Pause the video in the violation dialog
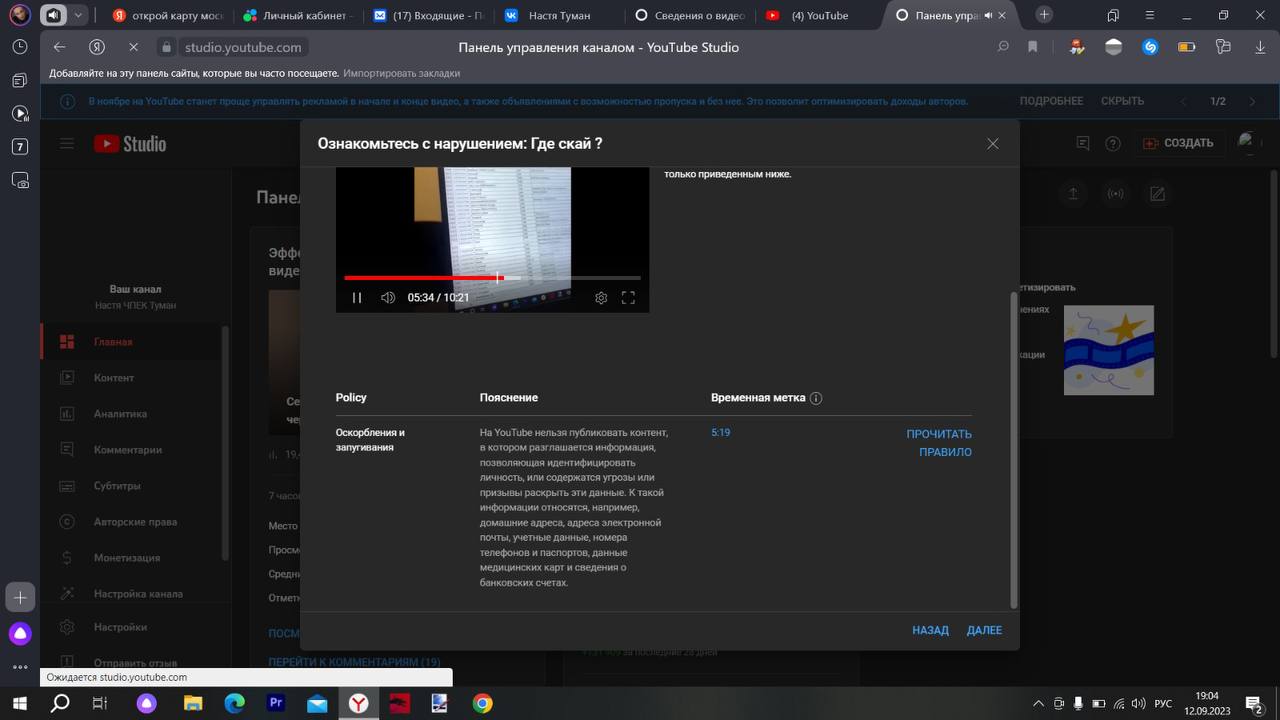The image size is (1280, 720). 357,298
